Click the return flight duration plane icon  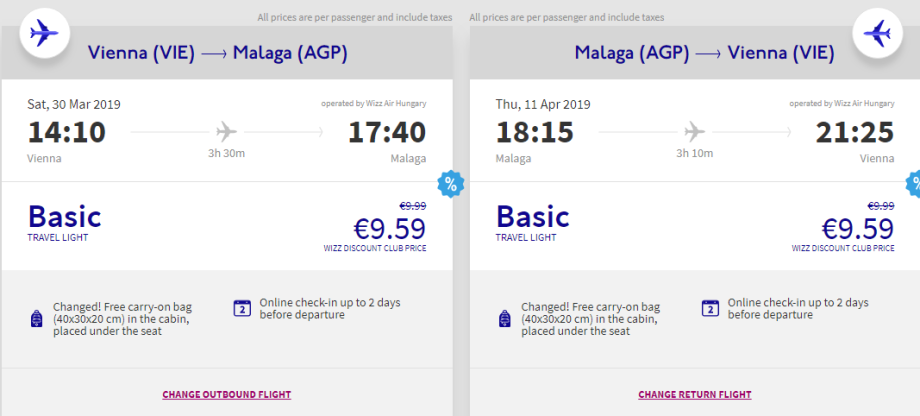[695, 131]
